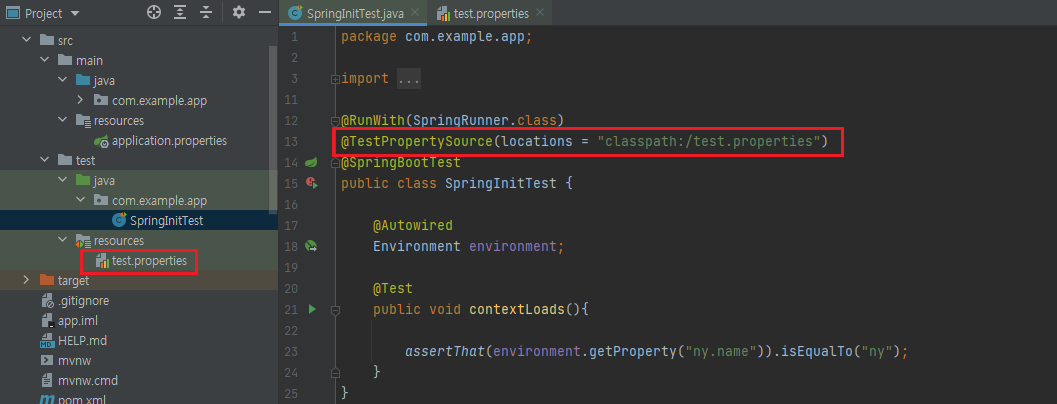Image resolution: width=1057 pixels, height=404 pixels.
Task: Click the target folder icon
Action: (47, 280)
